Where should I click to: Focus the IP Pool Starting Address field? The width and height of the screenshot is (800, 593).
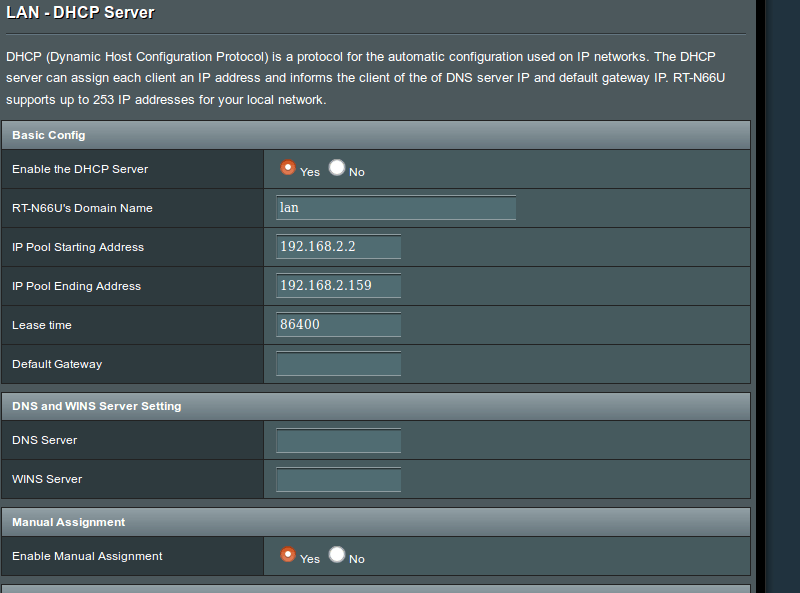pyautogui.click(x=338, y=247)
